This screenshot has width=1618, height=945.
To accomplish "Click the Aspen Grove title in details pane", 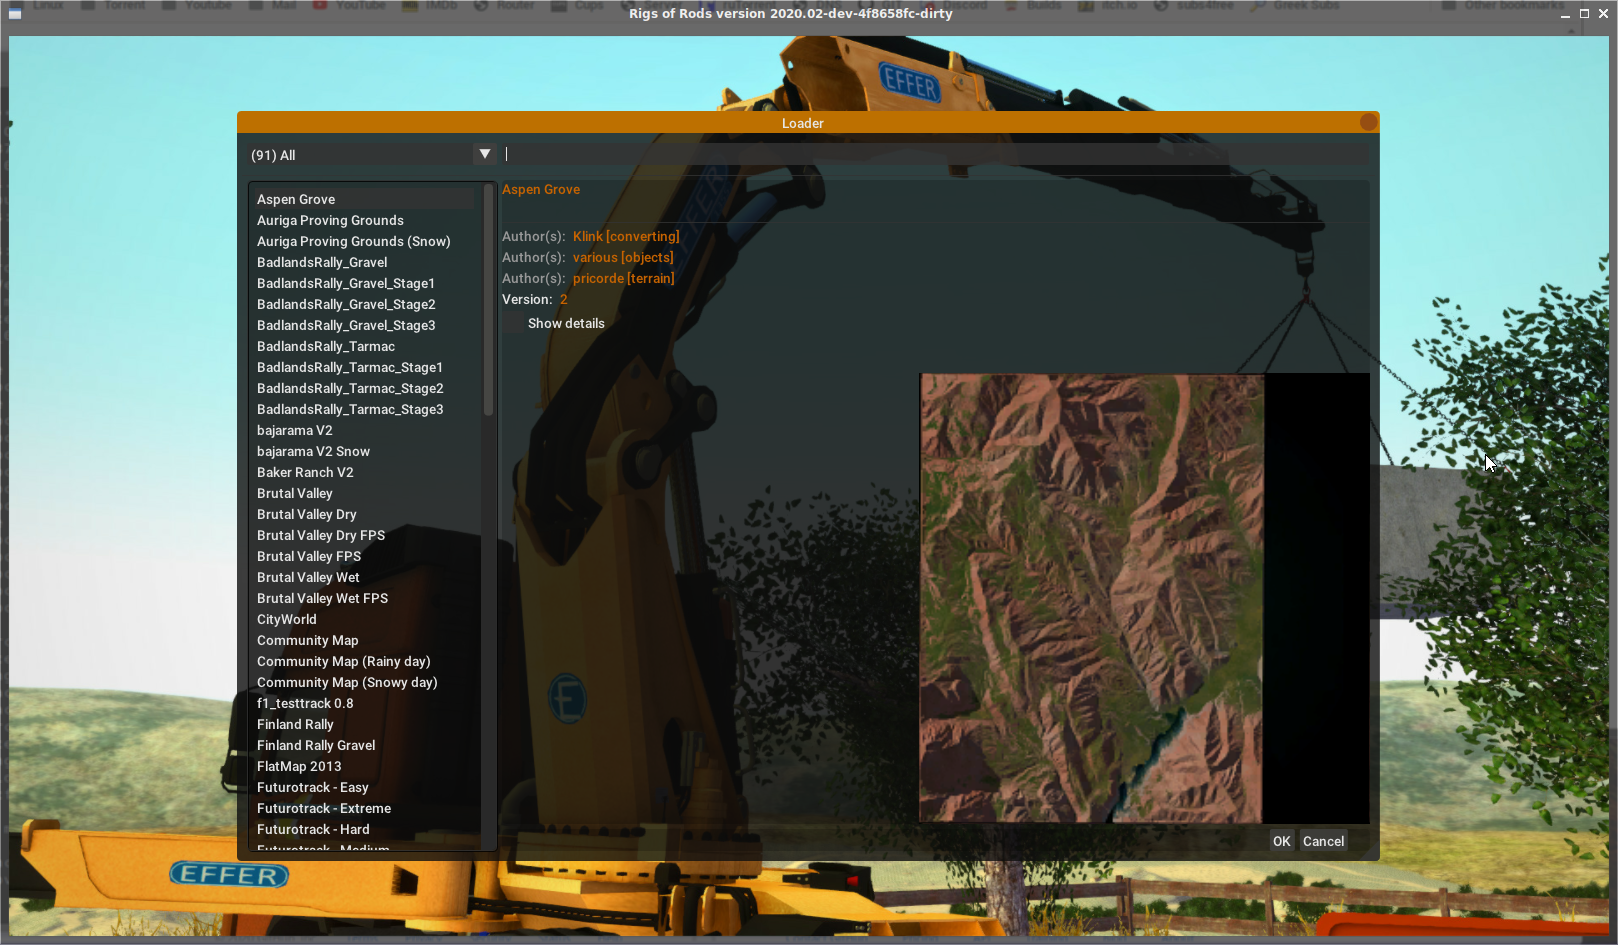I will coord(541,189).
